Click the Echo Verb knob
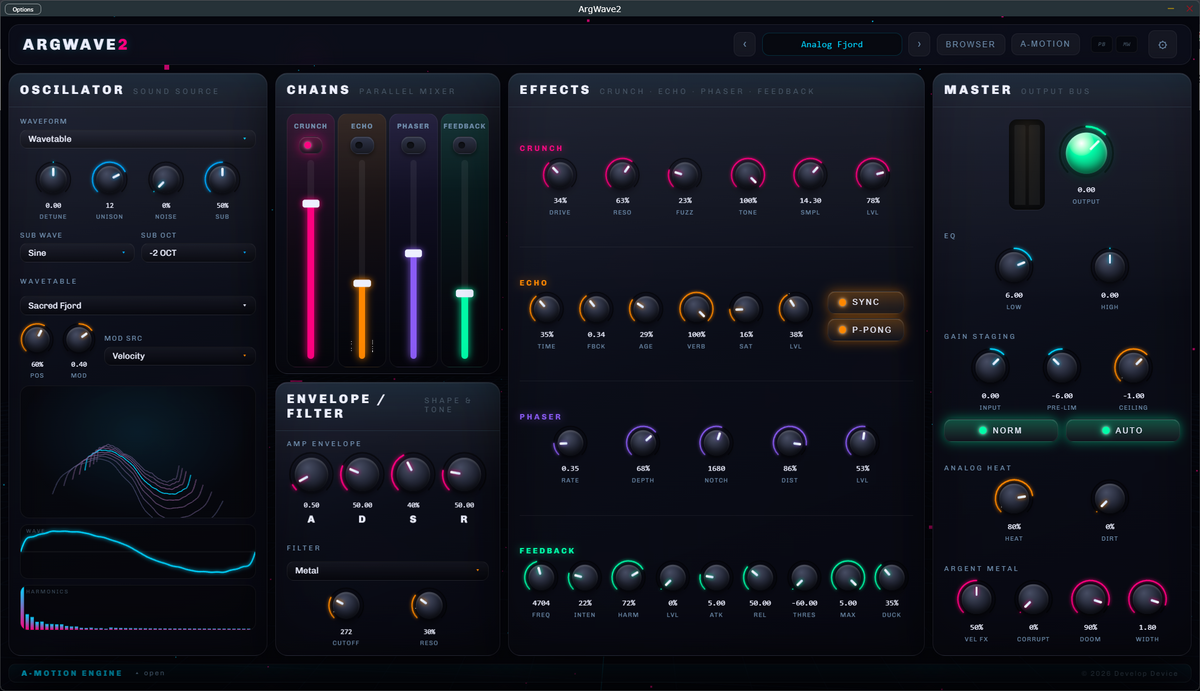The image size is (1200, 691). tap(696, 308)
